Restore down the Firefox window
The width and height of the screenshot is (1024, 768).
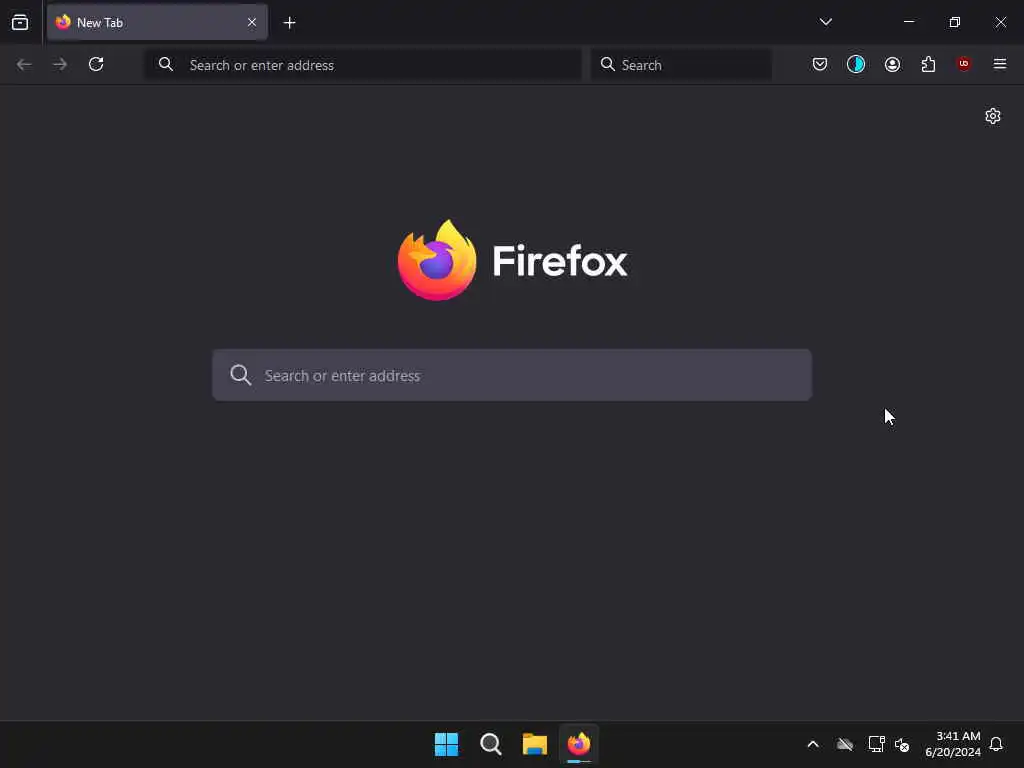[955, 22]
